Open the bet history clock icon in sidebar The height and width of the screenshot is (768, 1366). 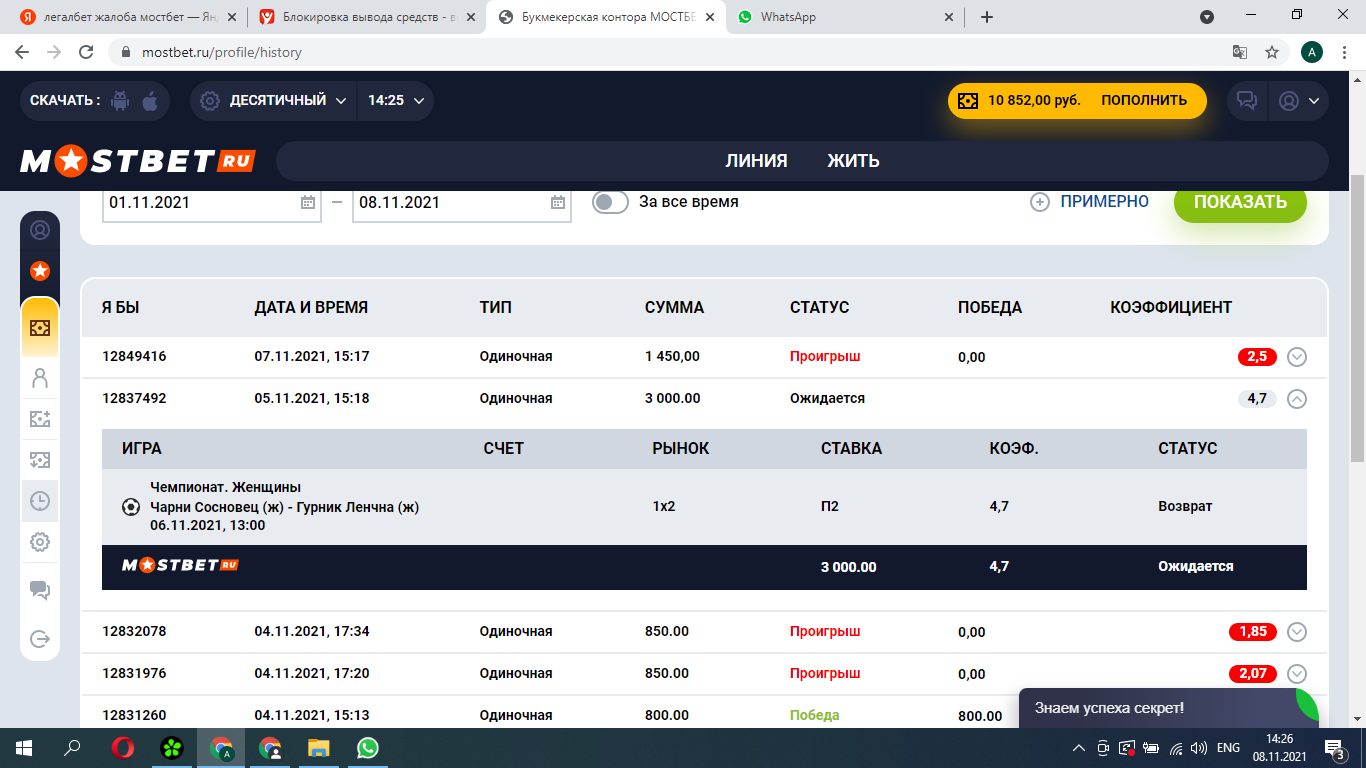(40, 501)
